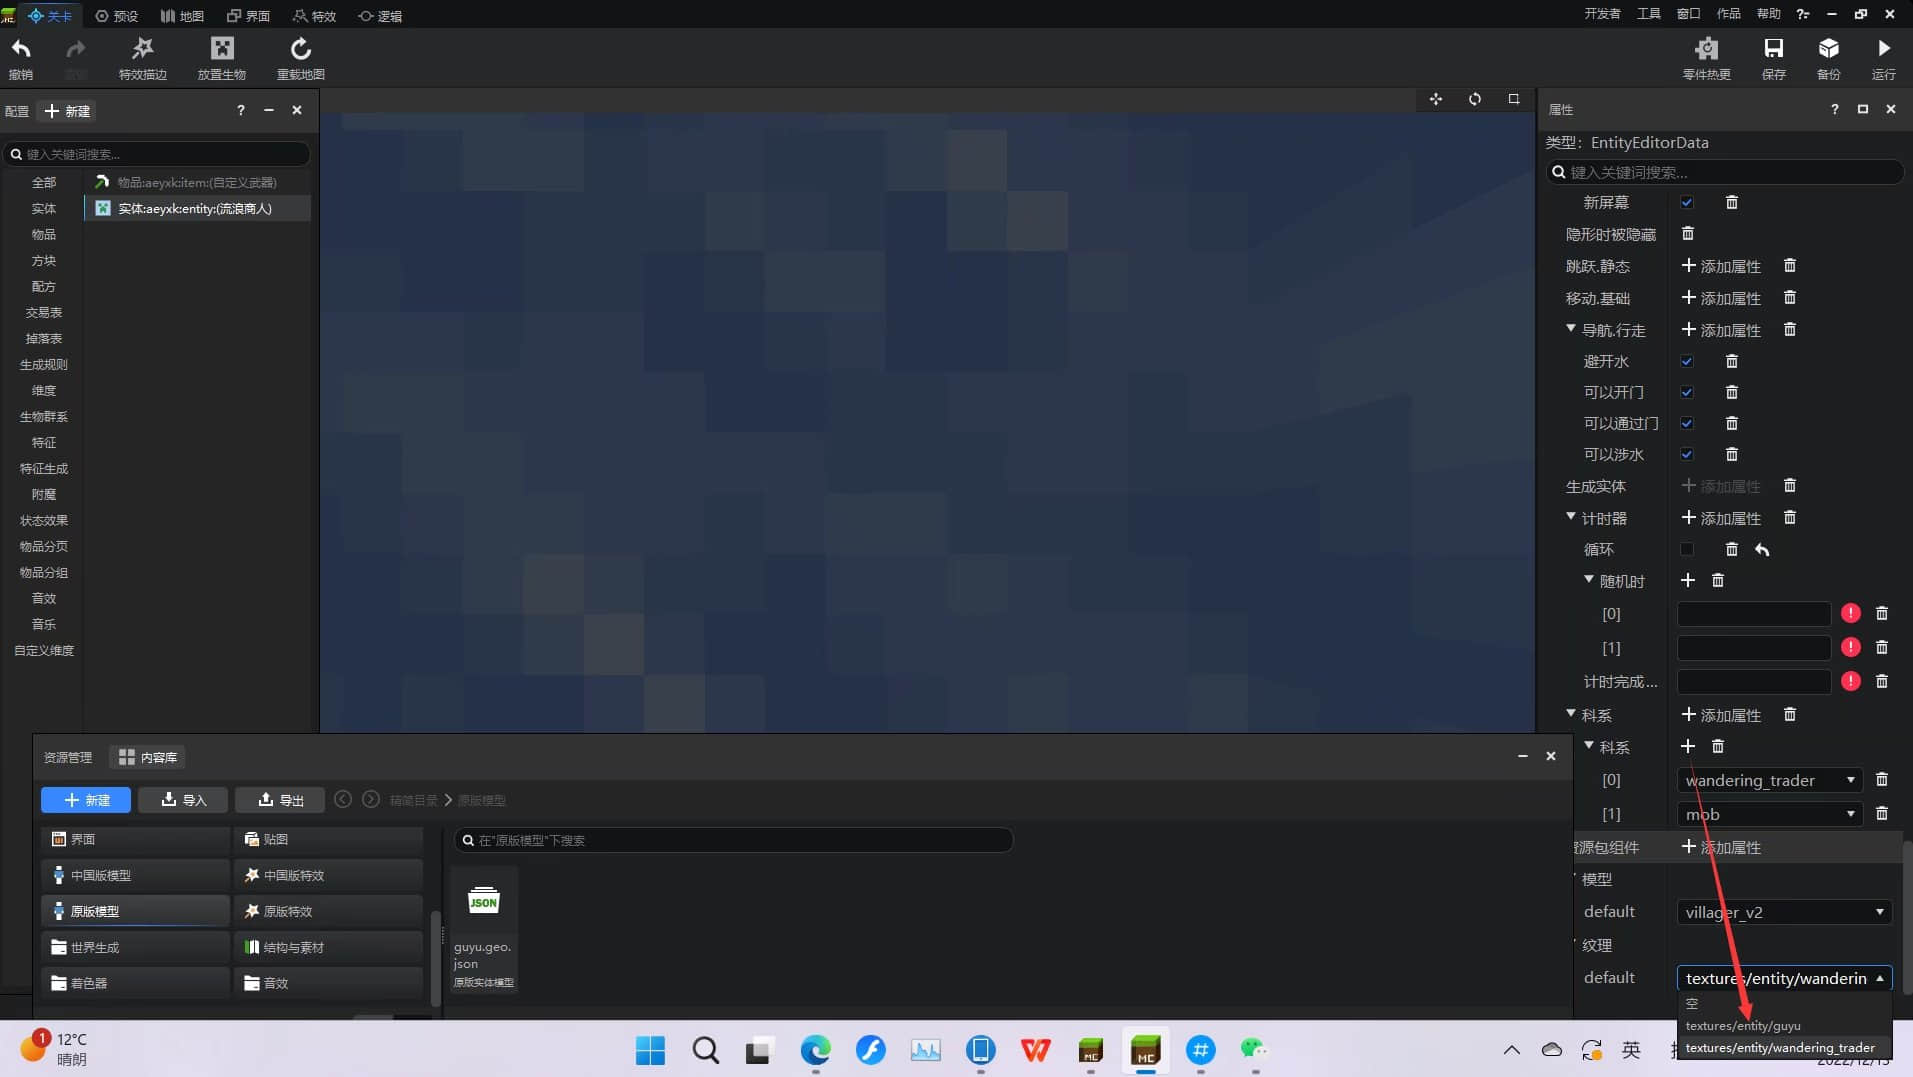The image size is (1913, 1077).
Task: Select textures/entity/wandering_trader option
Action: (x=1780, y=1048)
